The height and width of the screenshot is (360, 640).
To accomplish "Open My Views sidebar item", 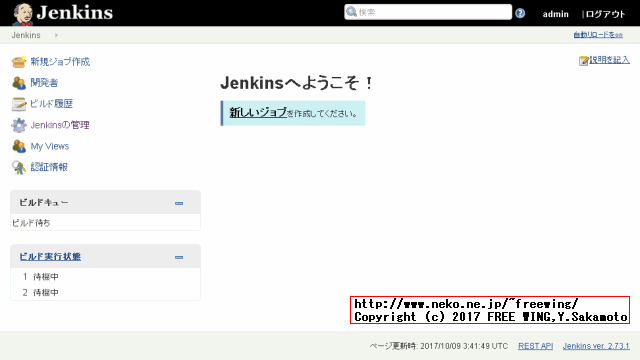I will (50, 146).
